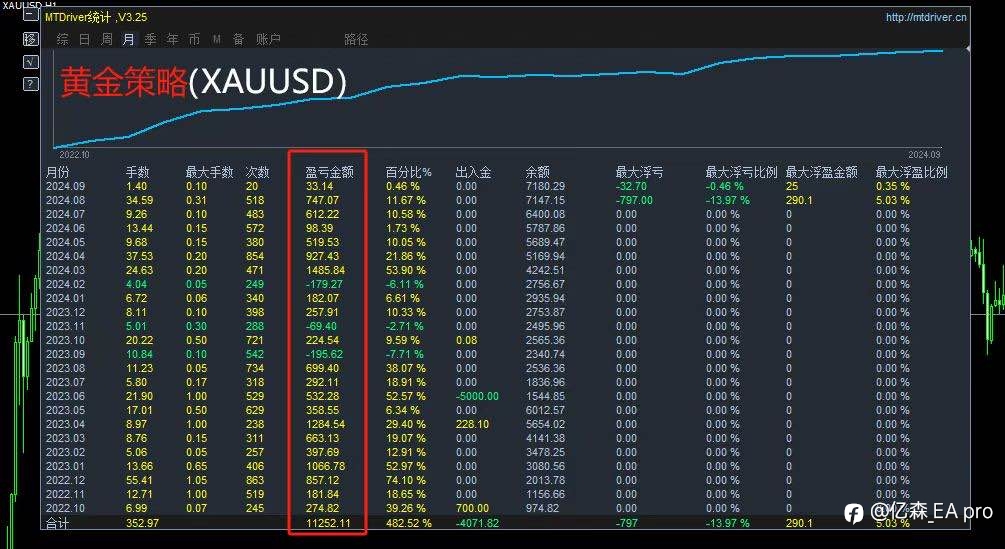Click the 出入金 column header
Viewport: 1005px width, 549px height.
(473, 172)
